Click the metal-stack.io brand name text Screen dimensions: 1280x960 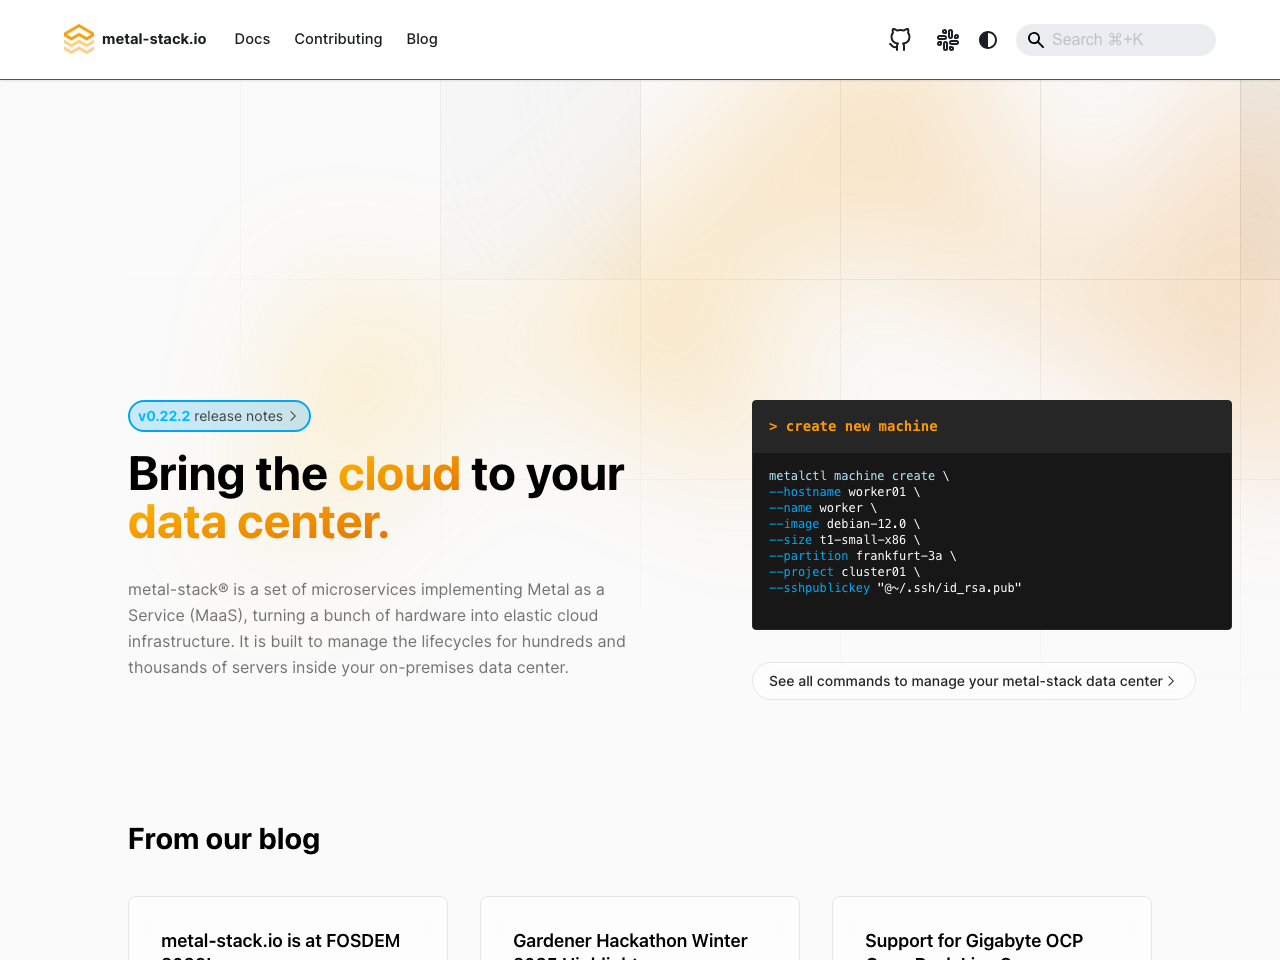tap(154, 39)
